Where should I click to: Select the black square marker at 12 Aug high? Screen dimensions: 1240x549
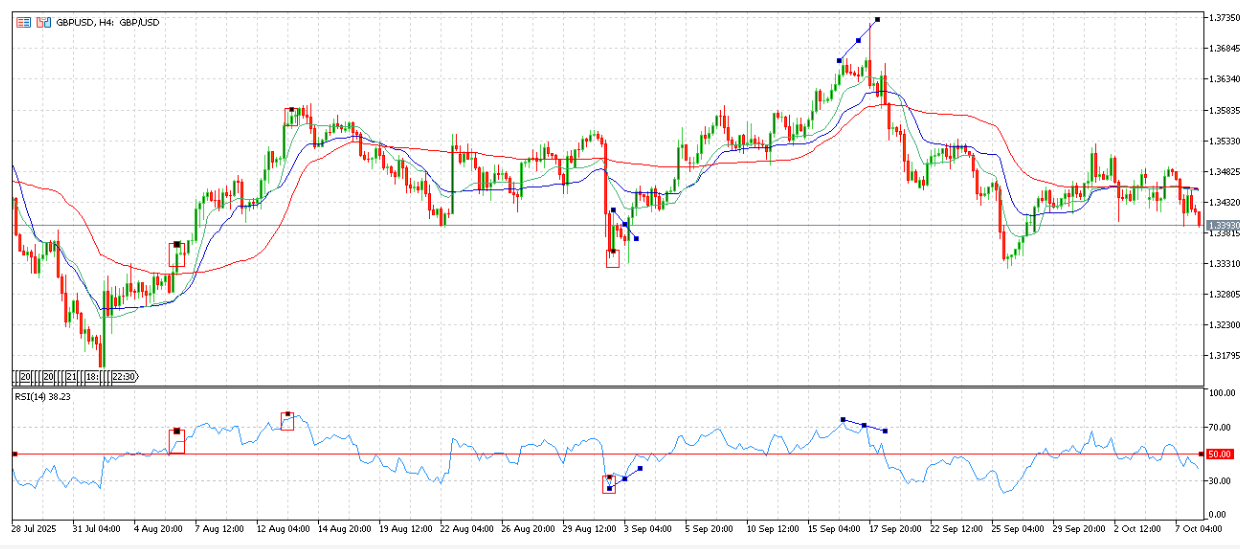(x=292, y=109)
